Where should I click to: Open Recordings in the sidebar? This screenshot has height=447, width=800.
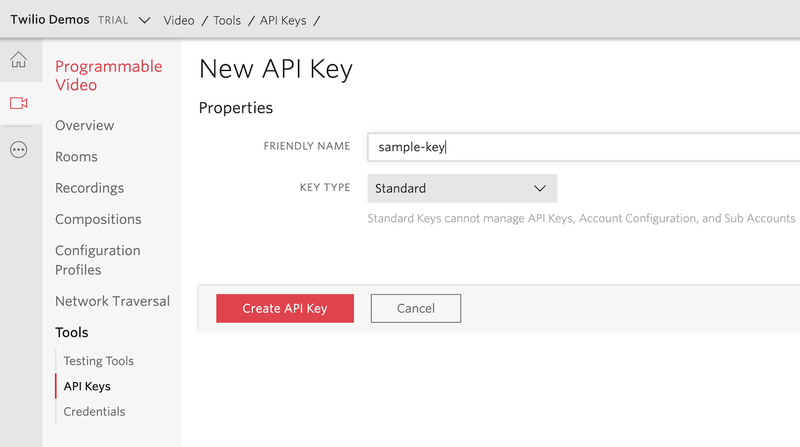pos(89,188)
